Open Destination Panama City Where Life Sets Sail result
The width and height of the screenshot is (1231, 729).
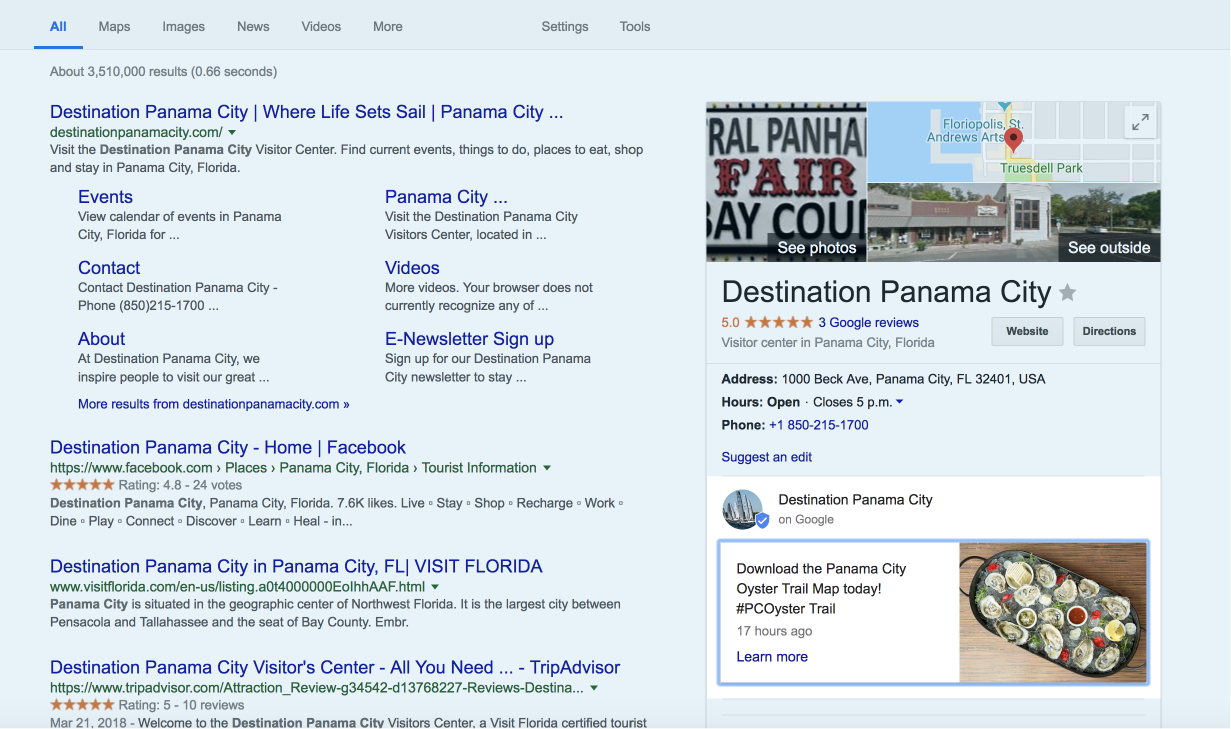[307, 112]
